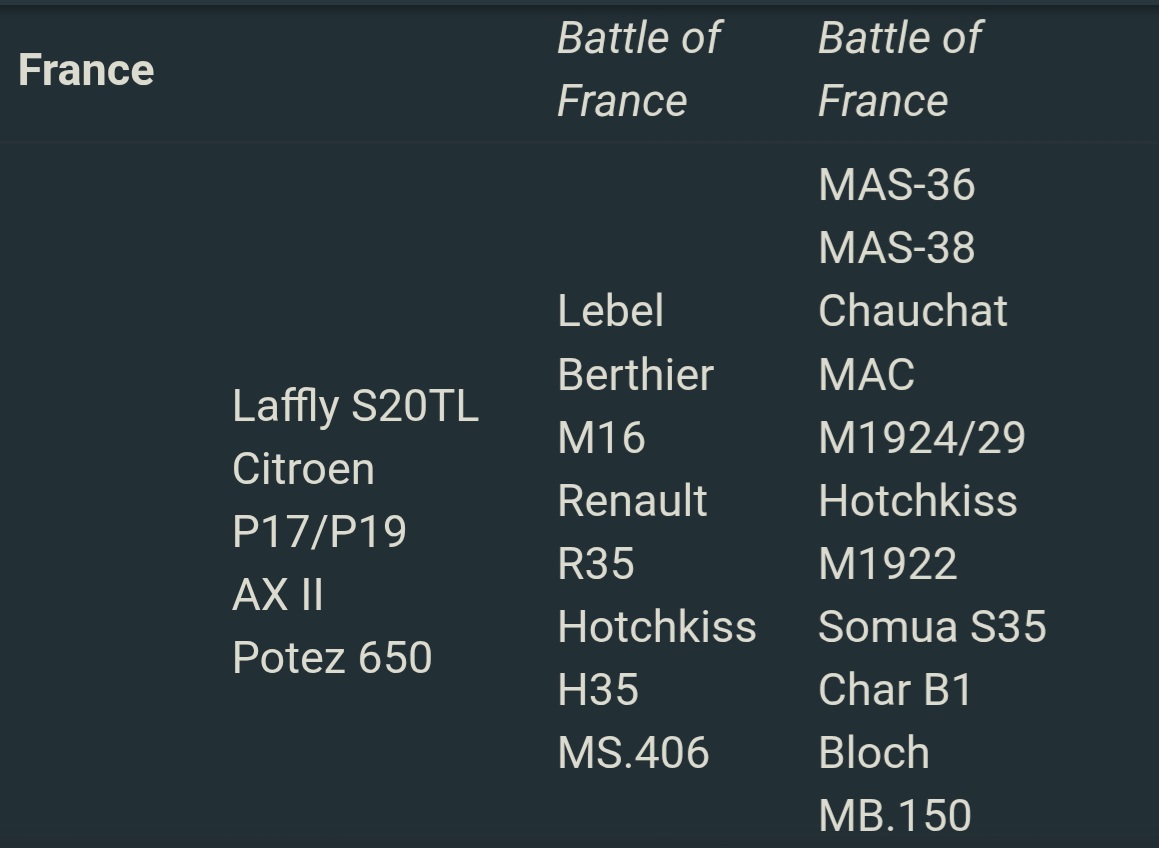Open the MAC M1924/29 entry

[921, 406]
